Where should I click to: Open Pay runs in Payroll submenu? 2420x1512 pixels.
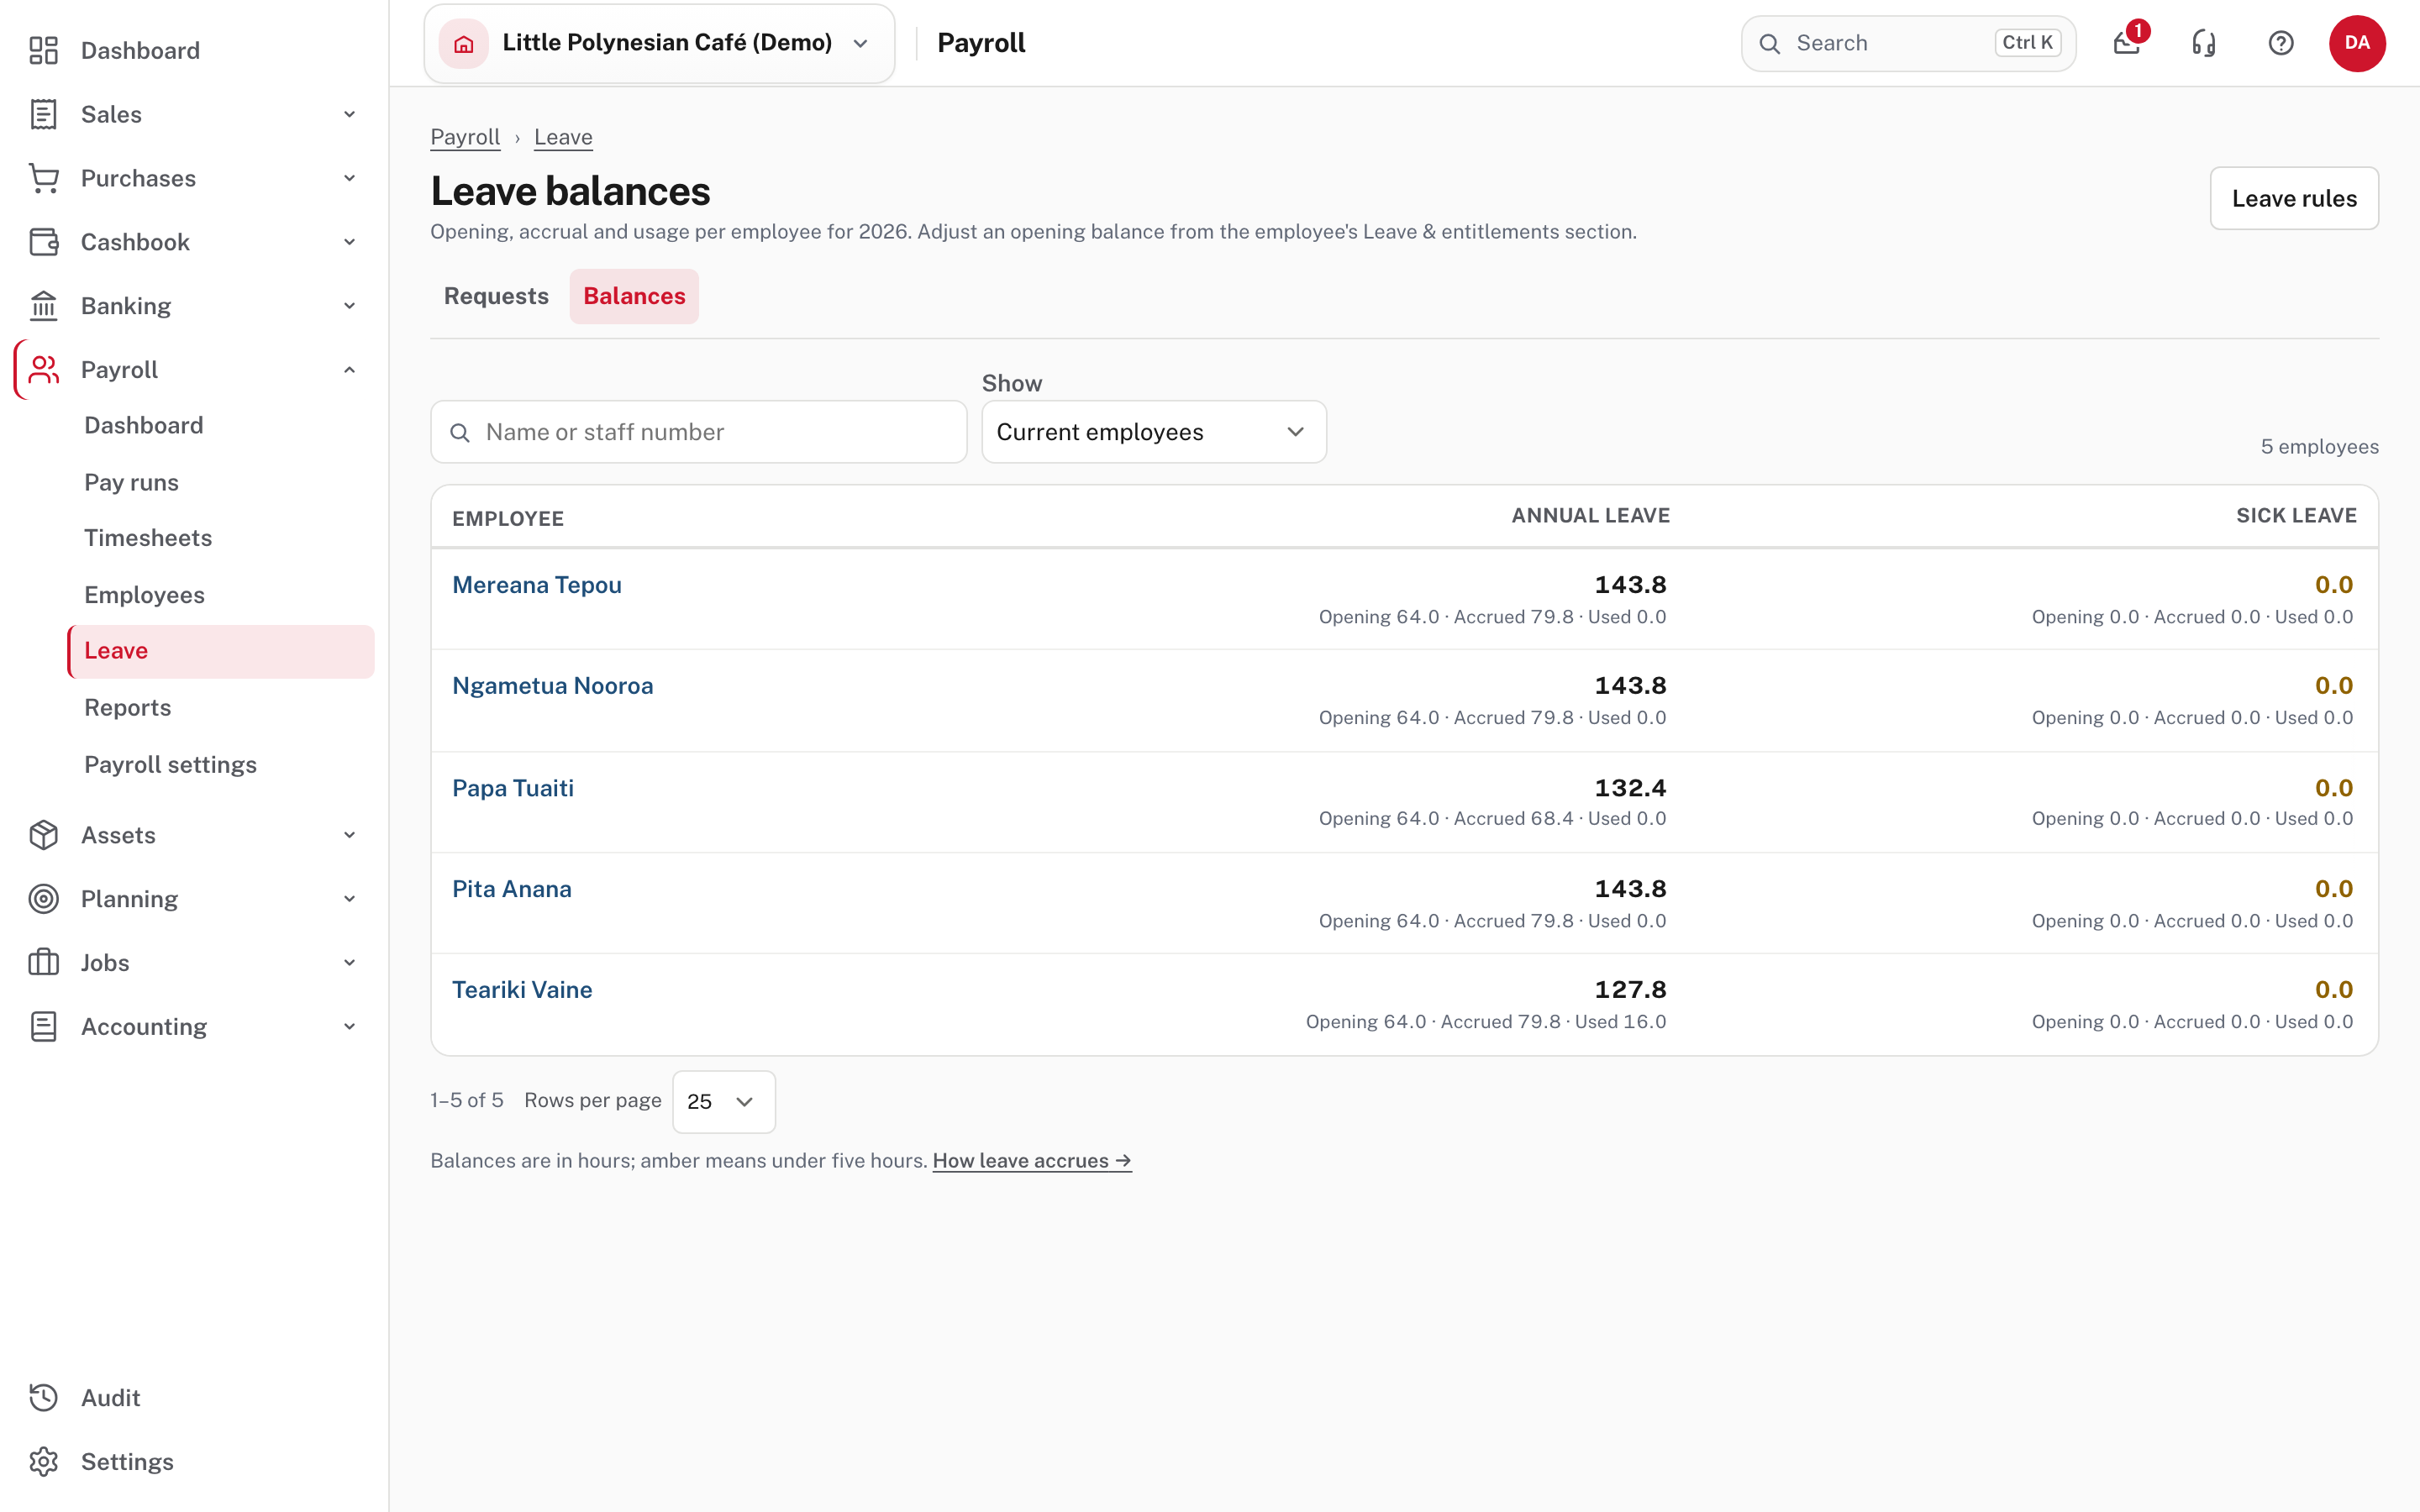tap(131, 482)
